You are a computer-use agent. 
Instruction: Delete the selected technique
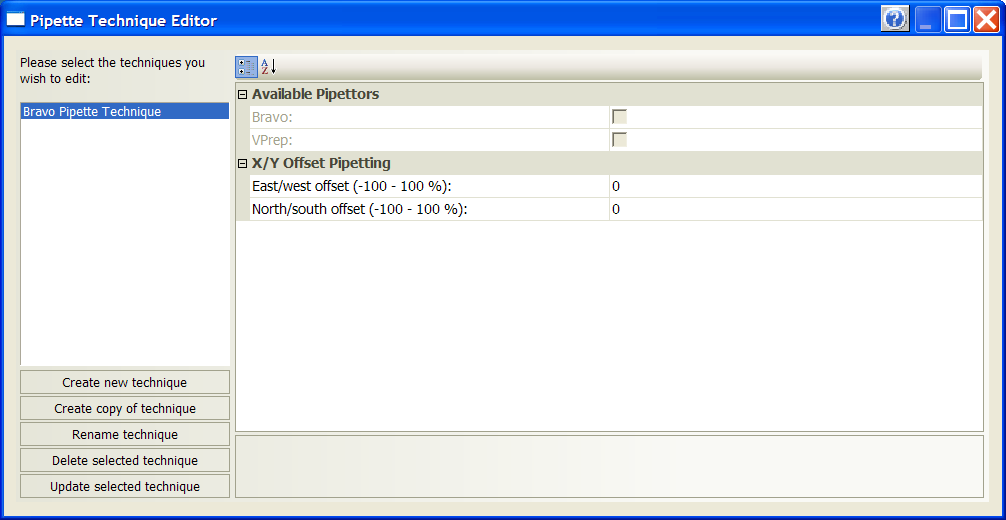(x=125, y=460)
